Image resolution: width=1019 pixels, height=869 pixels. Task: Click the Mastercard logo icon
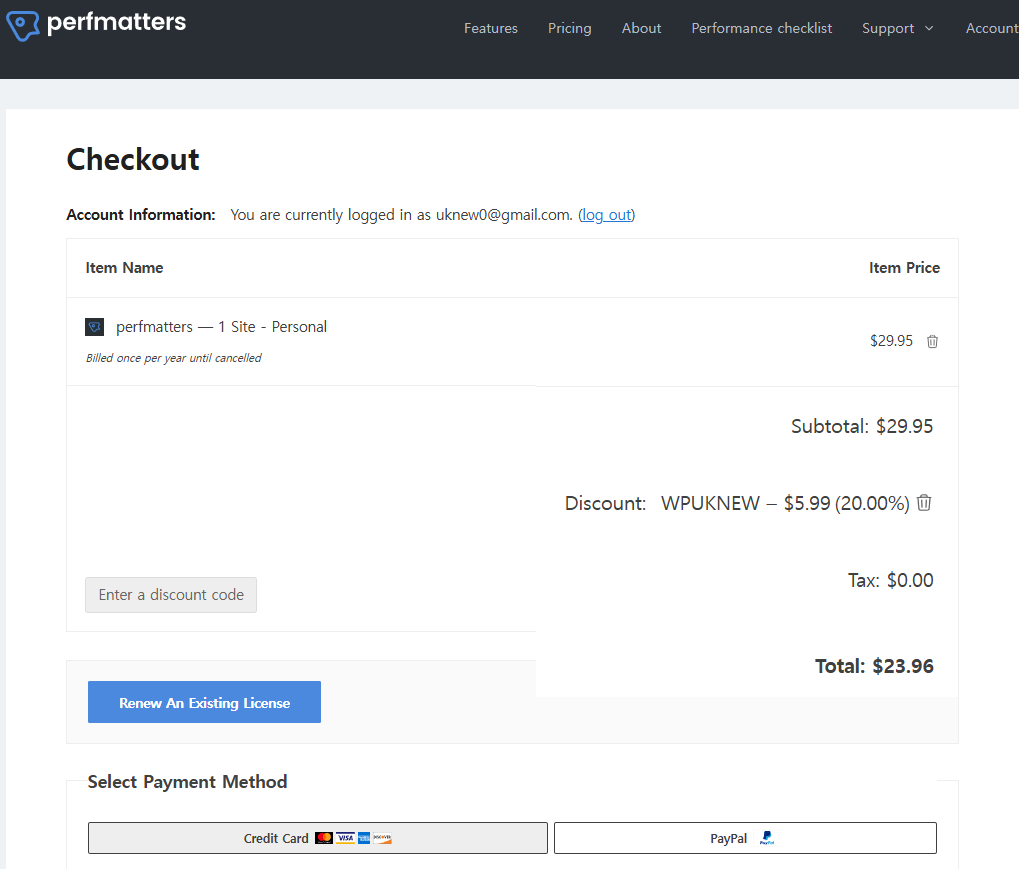(x=324, y=838)
